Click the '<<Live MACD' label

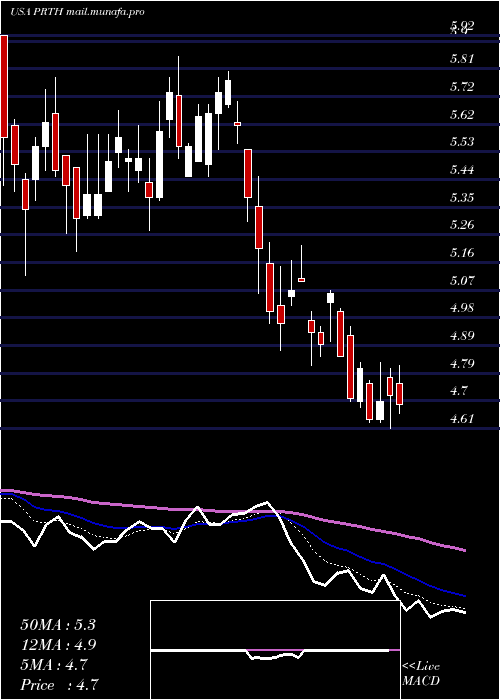(x=421, y=673)
